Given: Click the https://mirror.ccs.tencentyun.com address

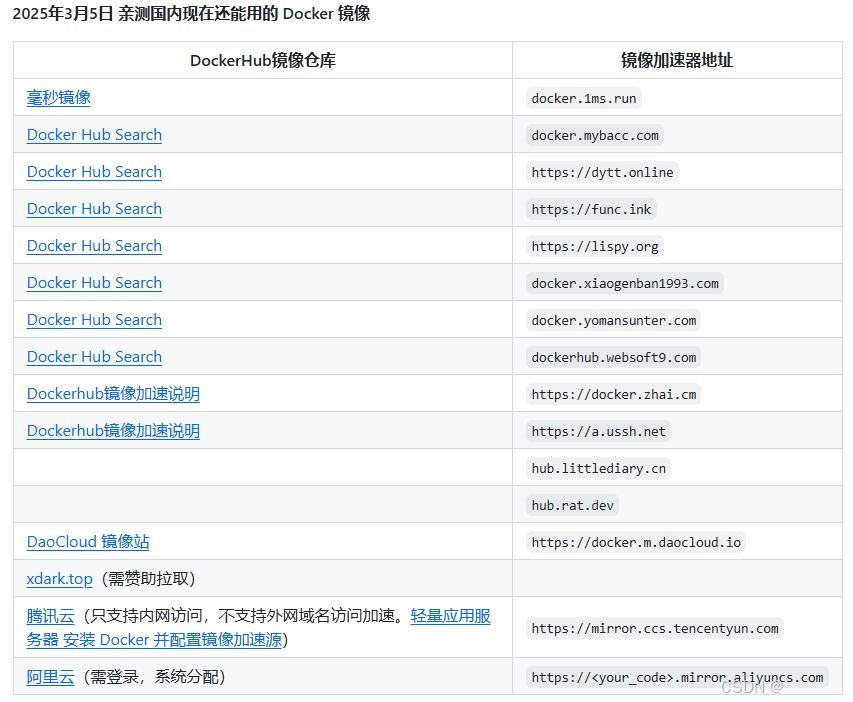Looking at the screenshot, I should click(x=654, y=628).
